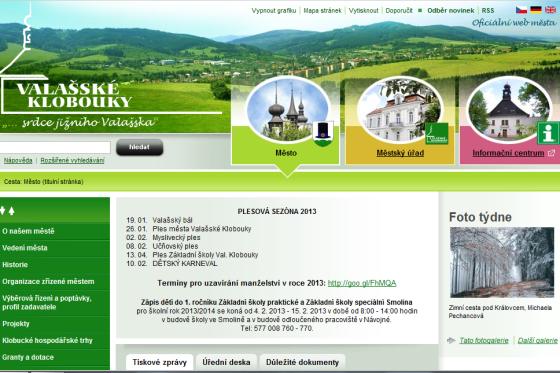Click the up arrow above the sidebar menu
This screenshot has width=560, height=373.
(x=11, y=210)
